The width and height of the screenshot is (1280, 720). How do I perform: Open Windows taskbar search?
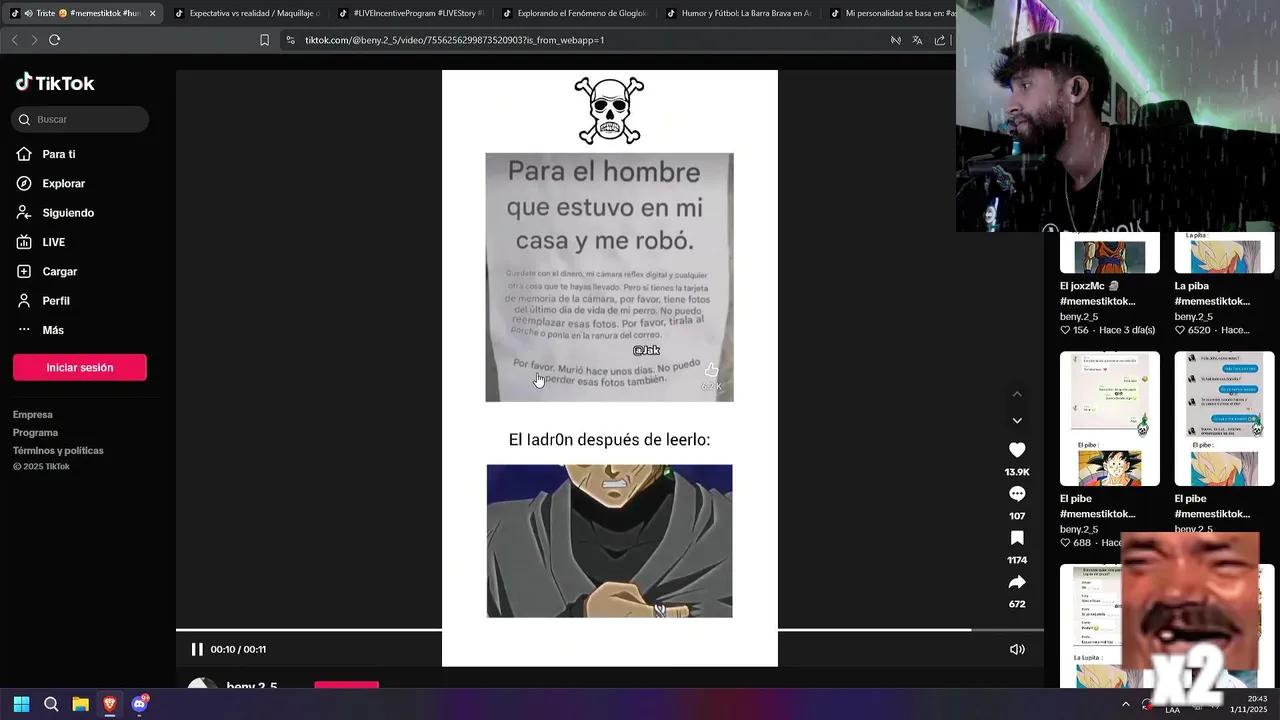click(x=51, y=704)
